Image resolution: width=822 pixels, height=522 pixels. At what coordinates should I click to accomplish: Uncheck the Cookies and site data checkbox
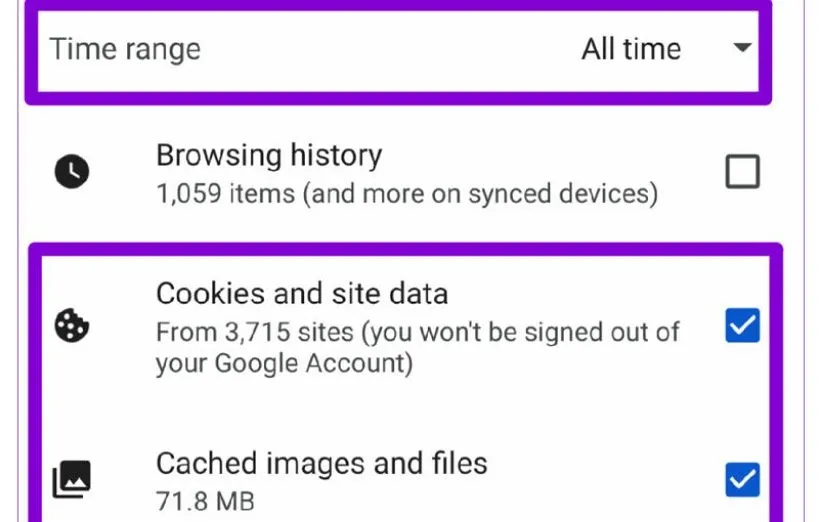[742, 326]
